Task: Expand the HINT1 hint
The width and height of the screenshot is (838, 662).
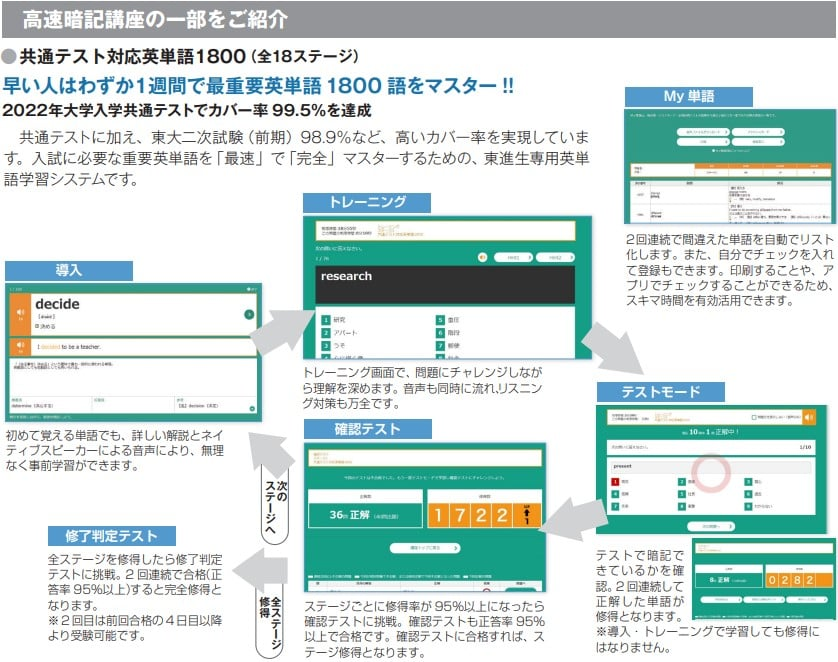Action: pos(511,257)
